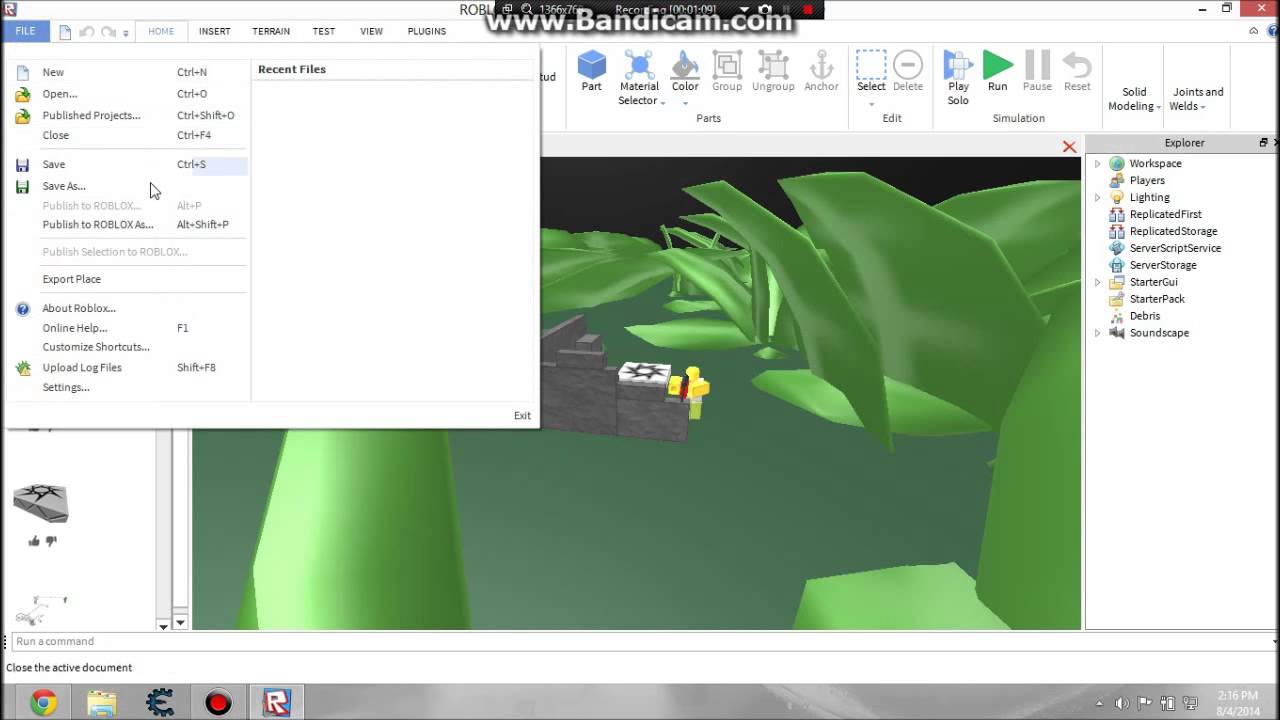
Task: Open the Solid Modeling dropdown
Action: pos(1134,98)
